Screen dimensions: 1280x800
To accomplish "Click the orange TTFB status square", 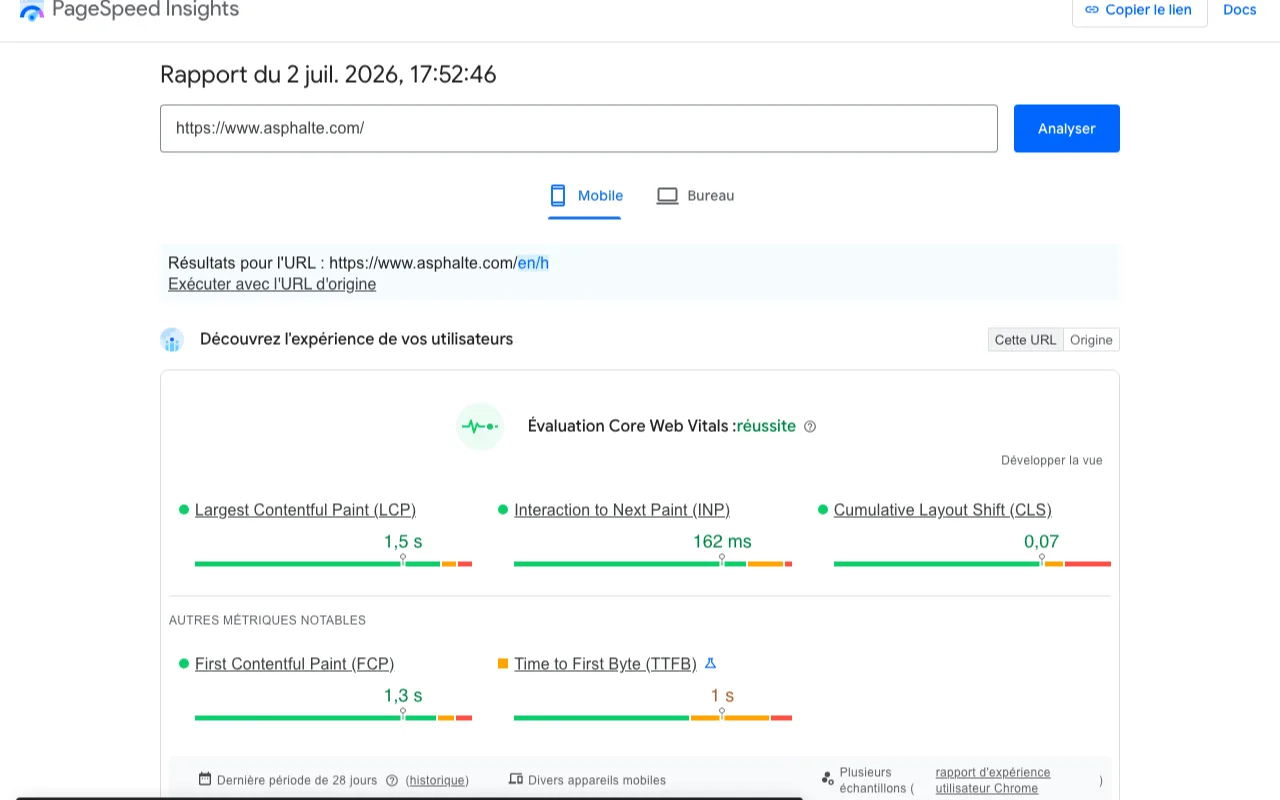I will (x=503, y=664).
